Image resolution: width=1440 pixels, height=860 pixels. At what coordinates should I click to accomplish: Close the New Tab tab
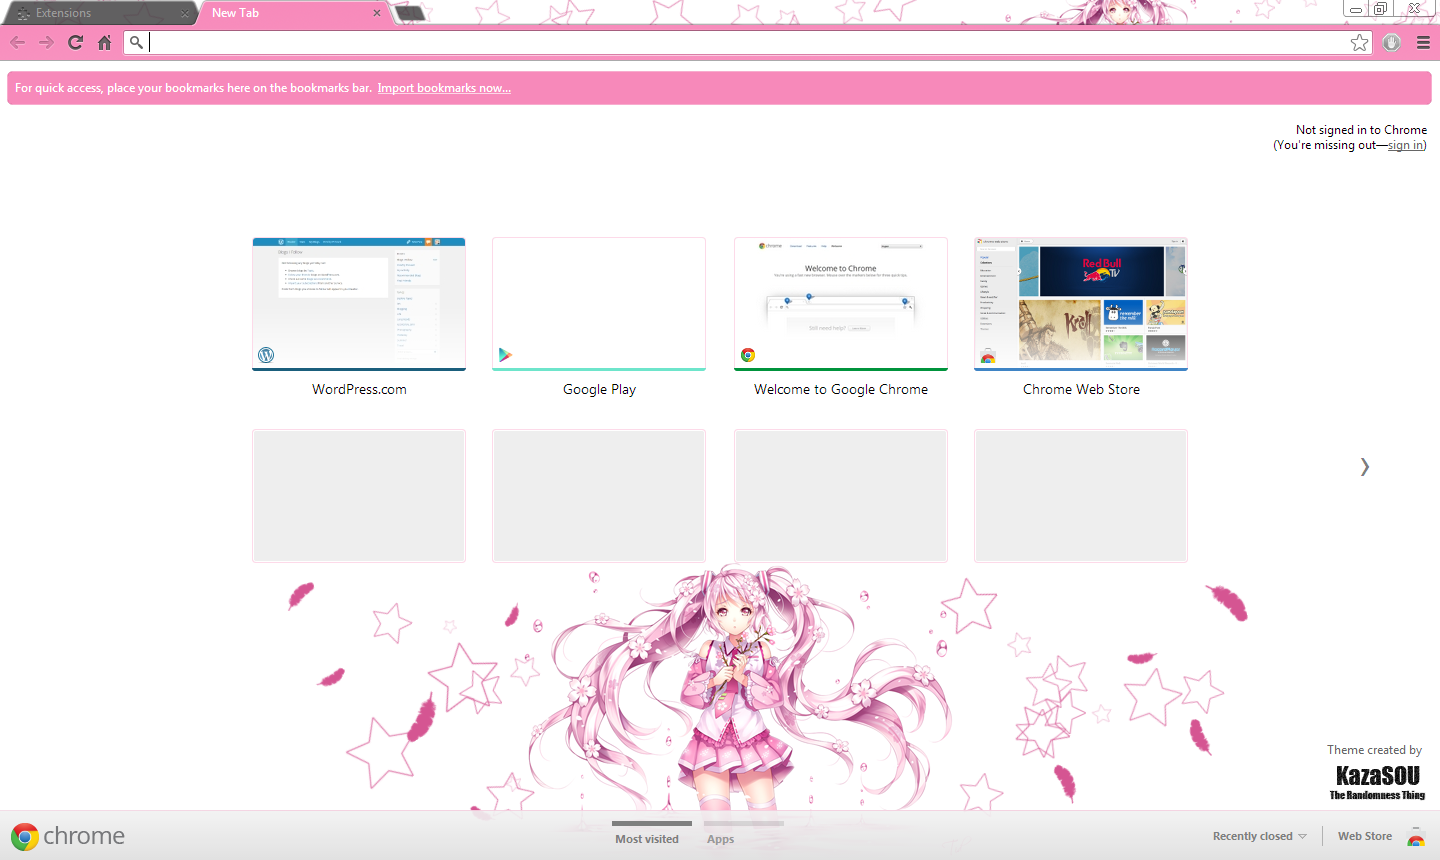tap(377, 13)
